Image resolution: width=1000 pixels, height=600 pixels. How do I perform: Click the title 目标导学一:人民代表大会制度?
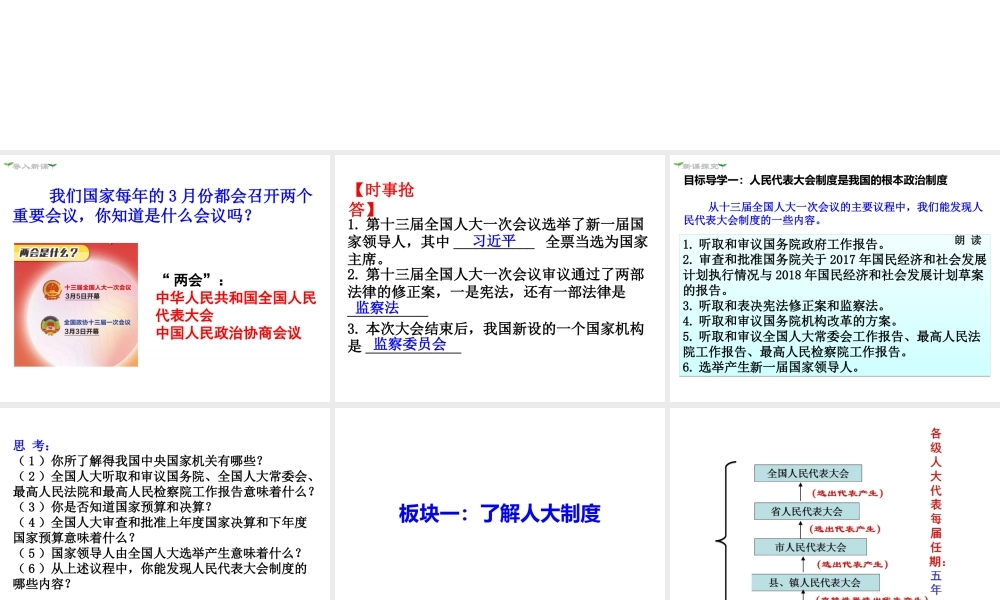pyautogui.click(x=815, y=180)
